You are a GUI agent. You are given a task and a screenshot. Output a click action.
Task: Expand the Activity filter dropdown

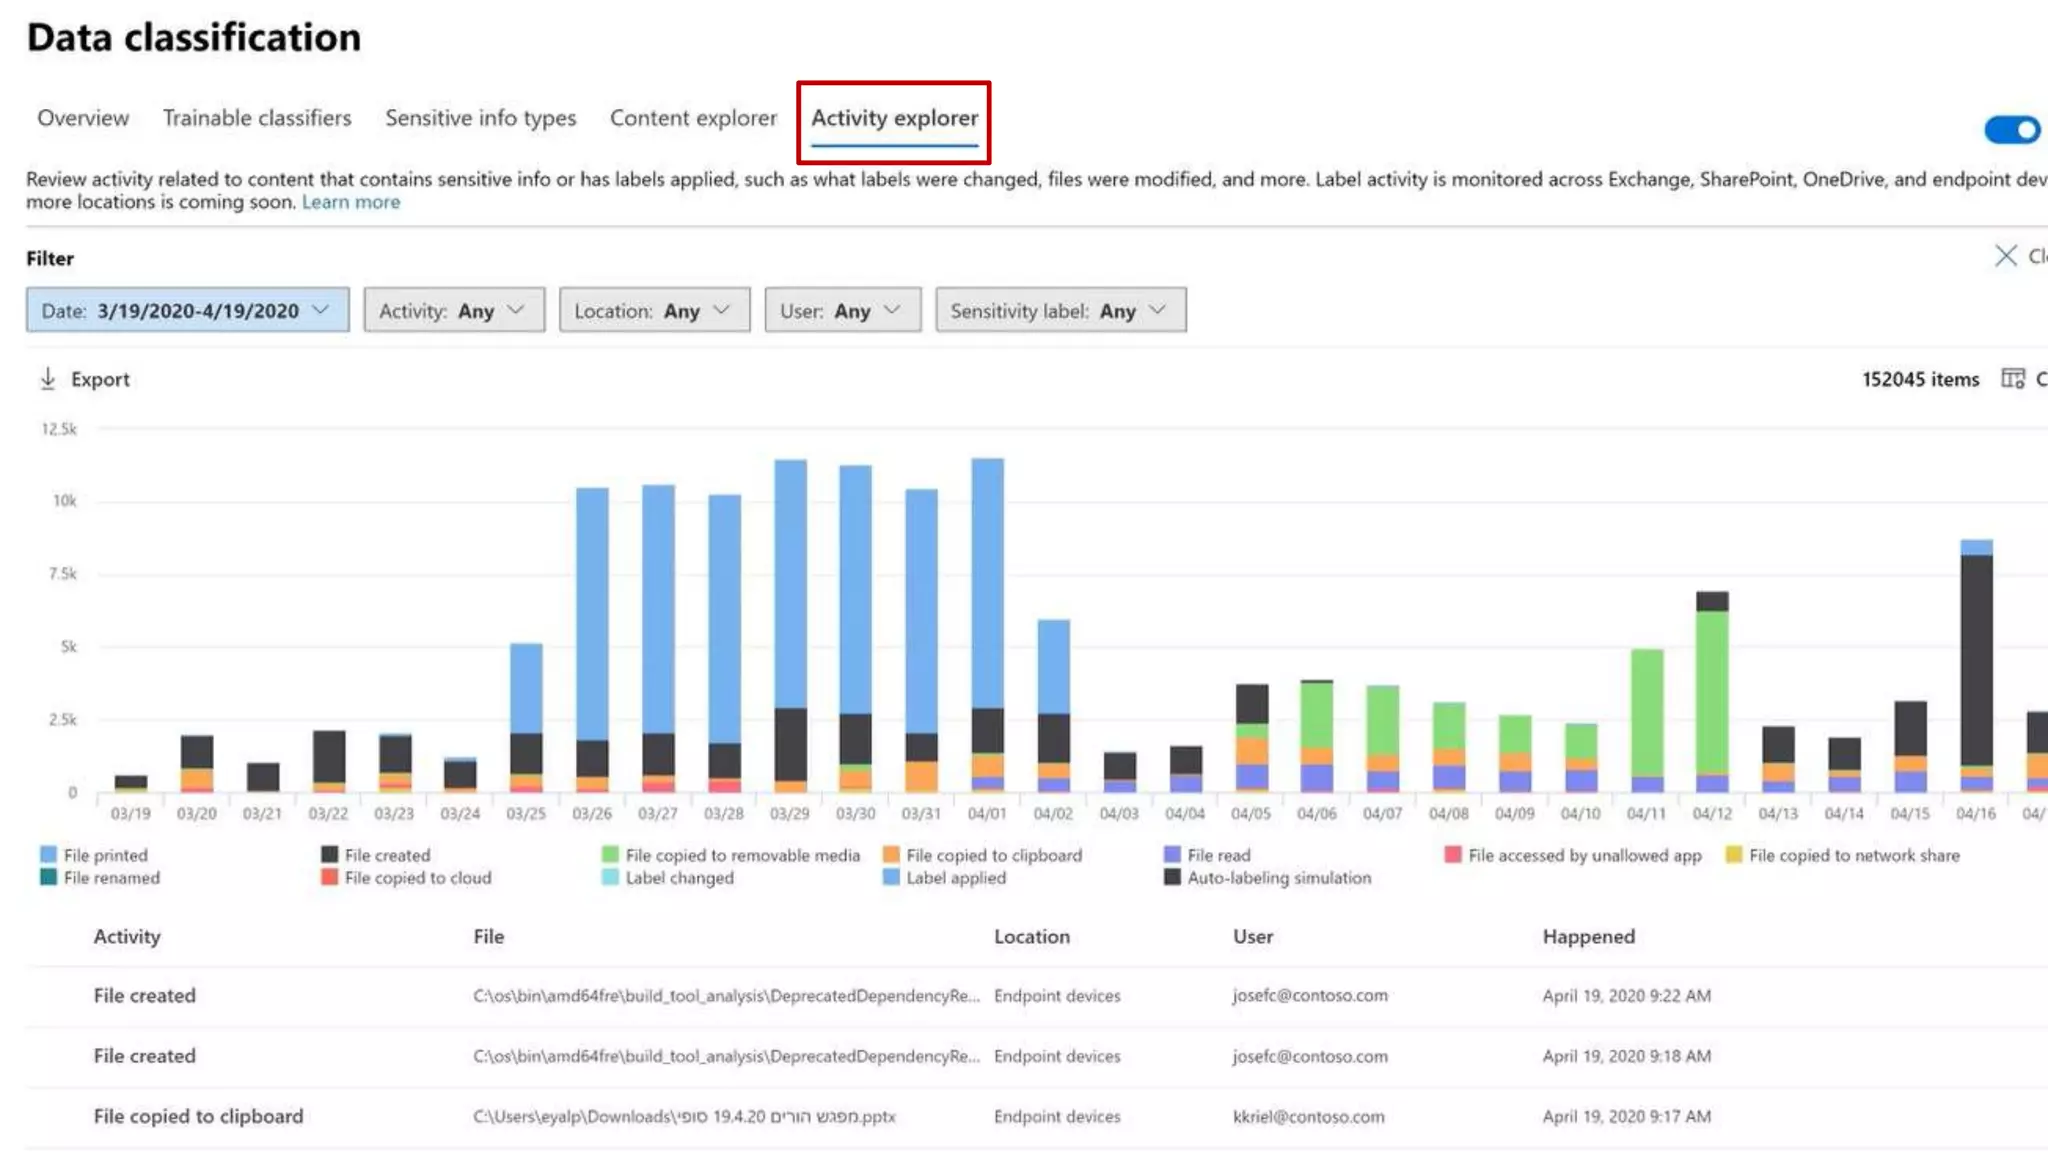click(x=453, y=311)
